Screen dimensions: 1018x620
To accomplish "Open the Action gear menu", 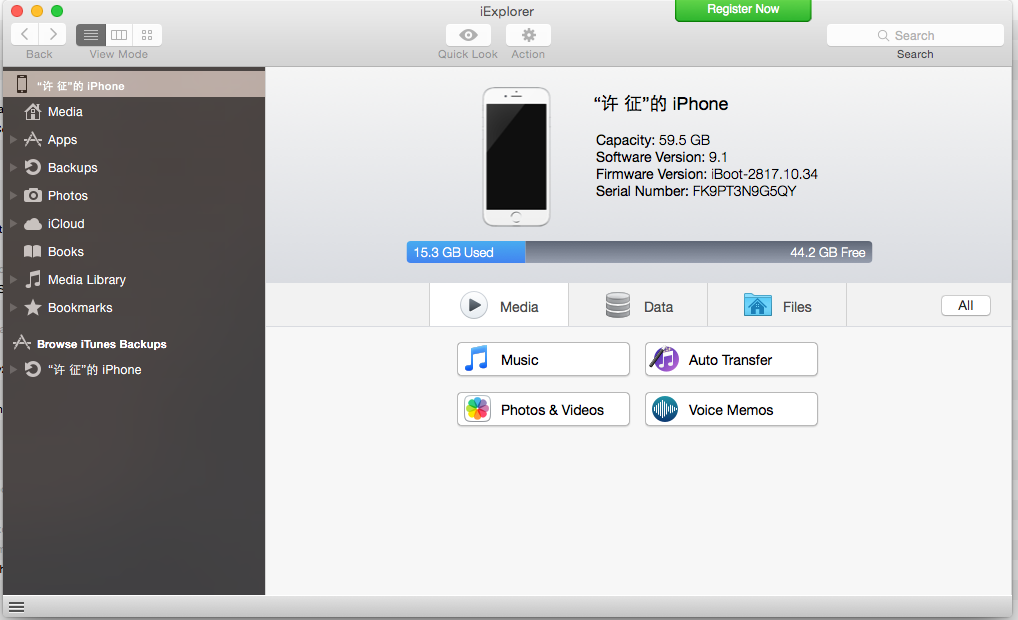I will (x=528, y=35).
